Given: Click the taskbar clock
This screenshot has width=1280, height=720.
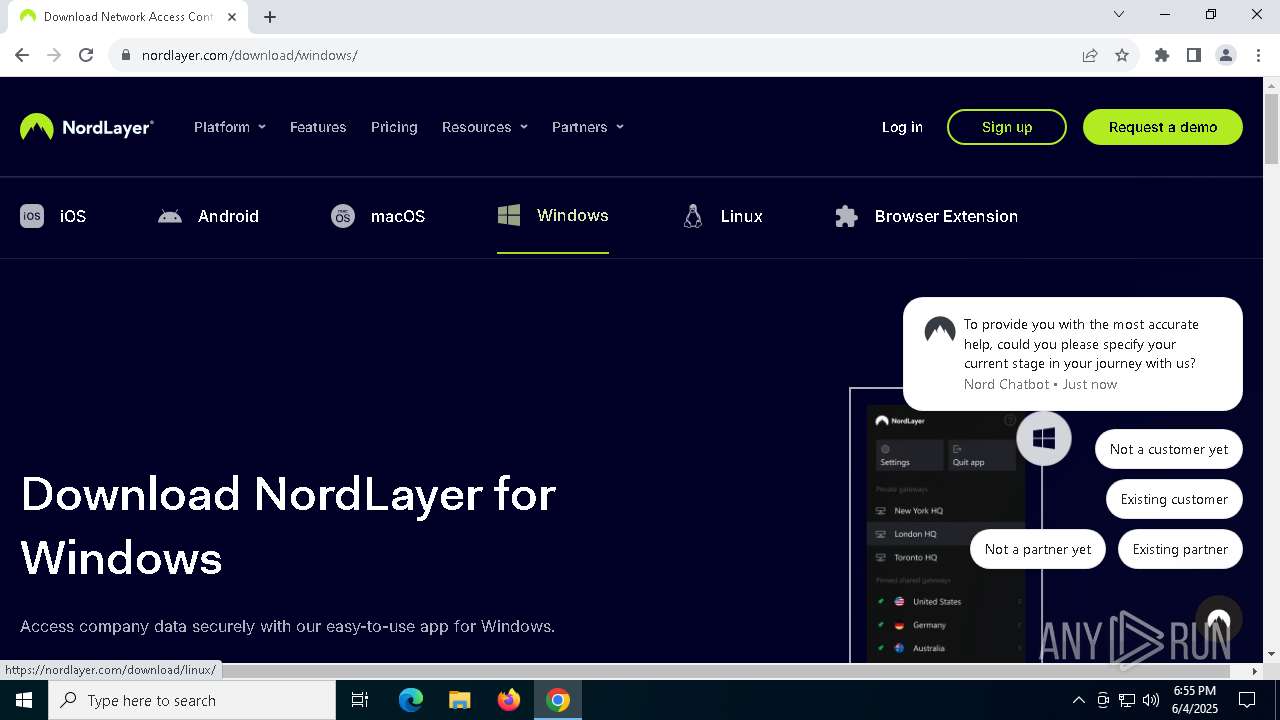Looking at the screenshot, I should click(1195, 700).
